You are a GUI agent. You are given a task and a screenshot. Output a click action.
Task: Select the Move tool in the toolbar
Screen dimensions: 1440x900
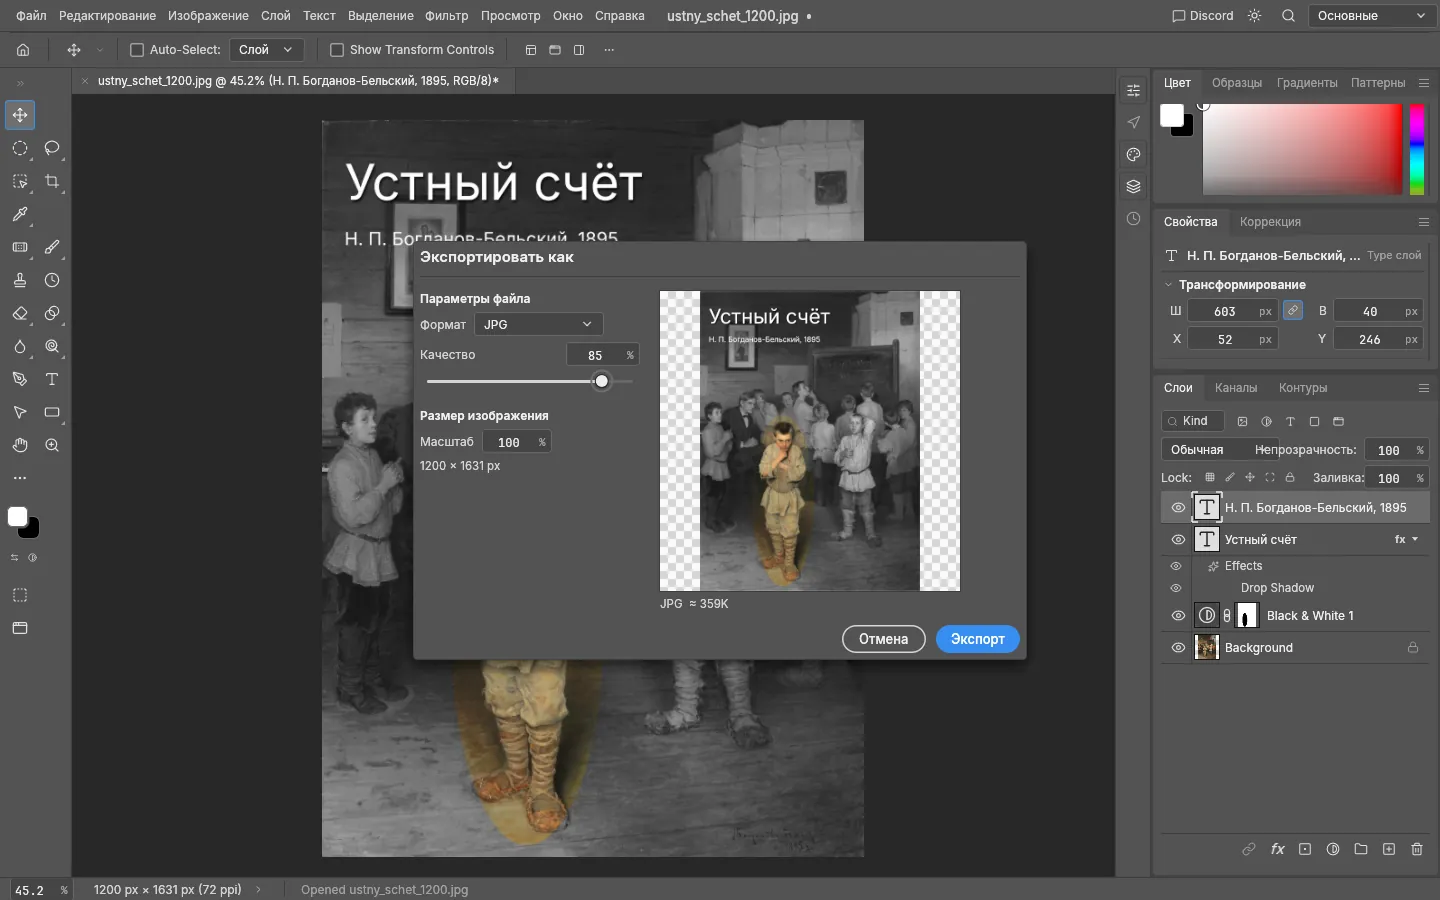tap(20, 115)
